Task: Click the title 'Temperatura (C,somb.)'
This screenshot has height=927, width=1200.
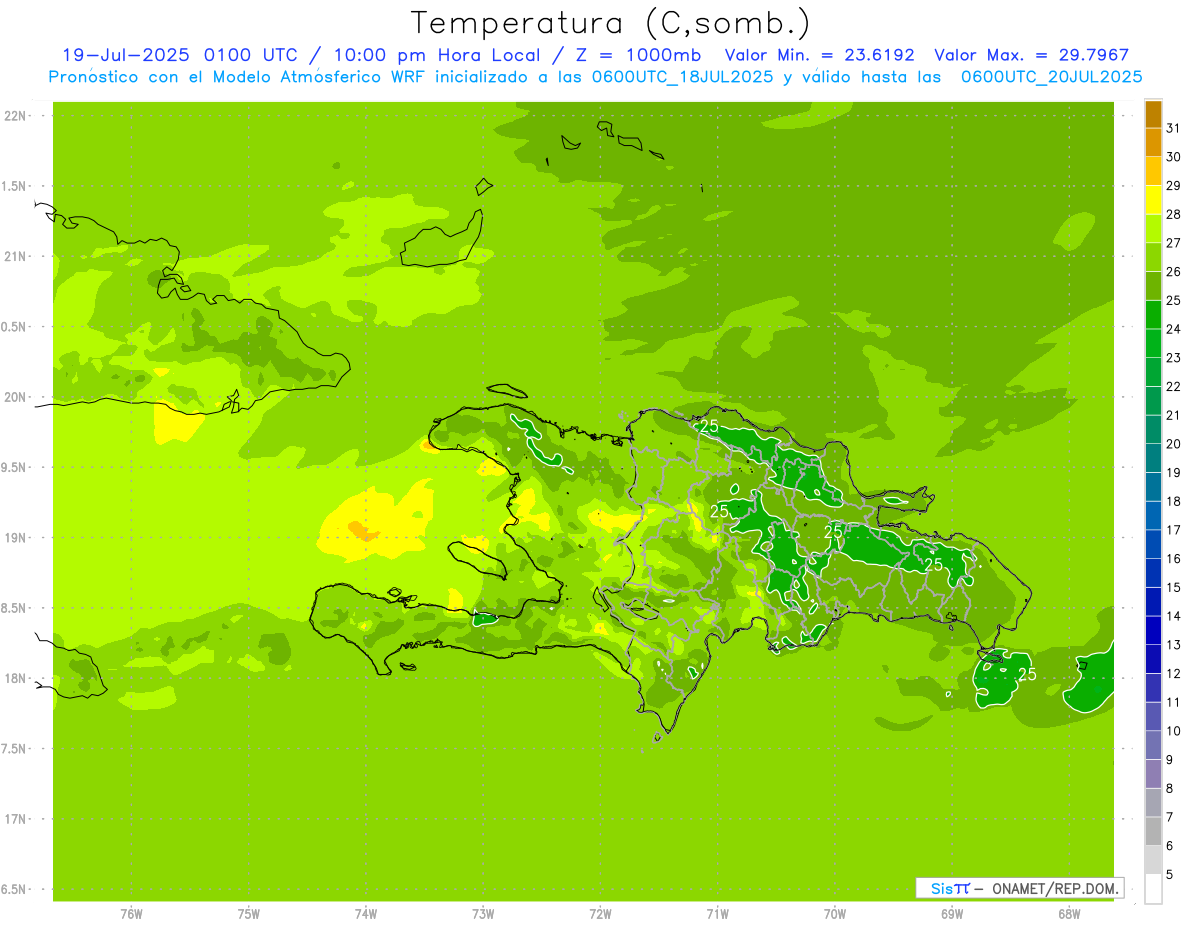Action: click(x=611, y=23)
